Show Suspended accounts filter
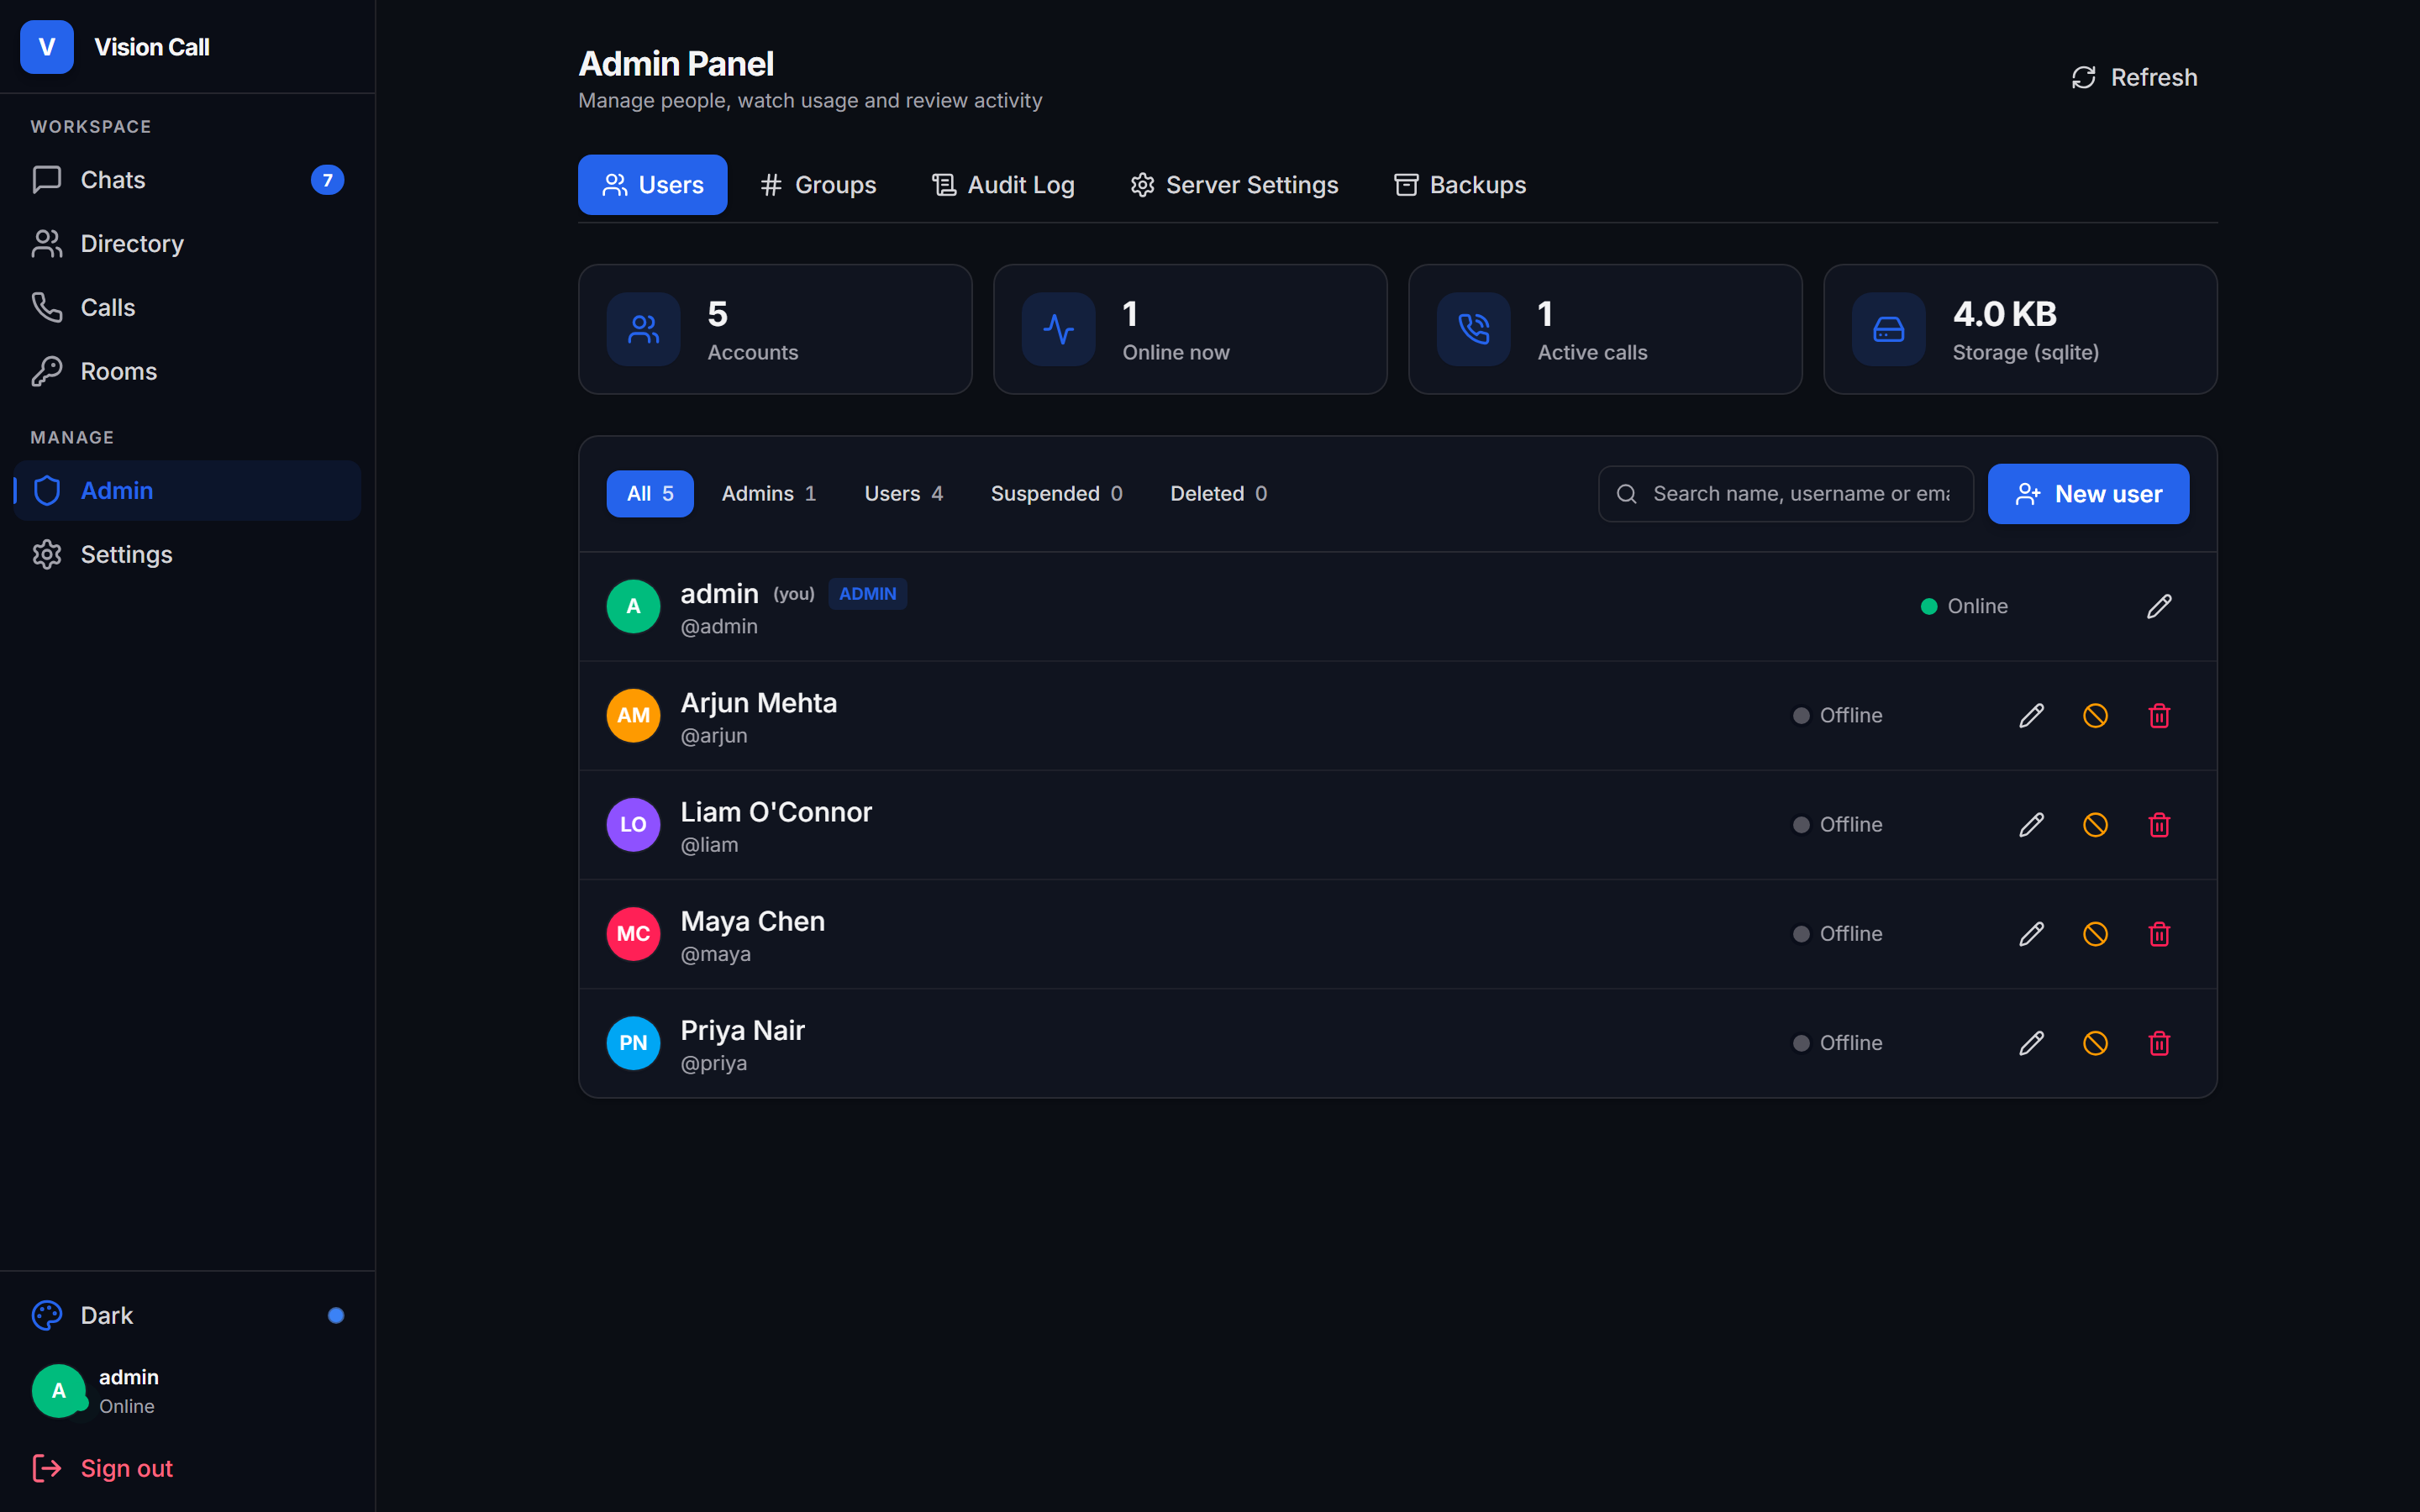 [x=1056, y=493]
